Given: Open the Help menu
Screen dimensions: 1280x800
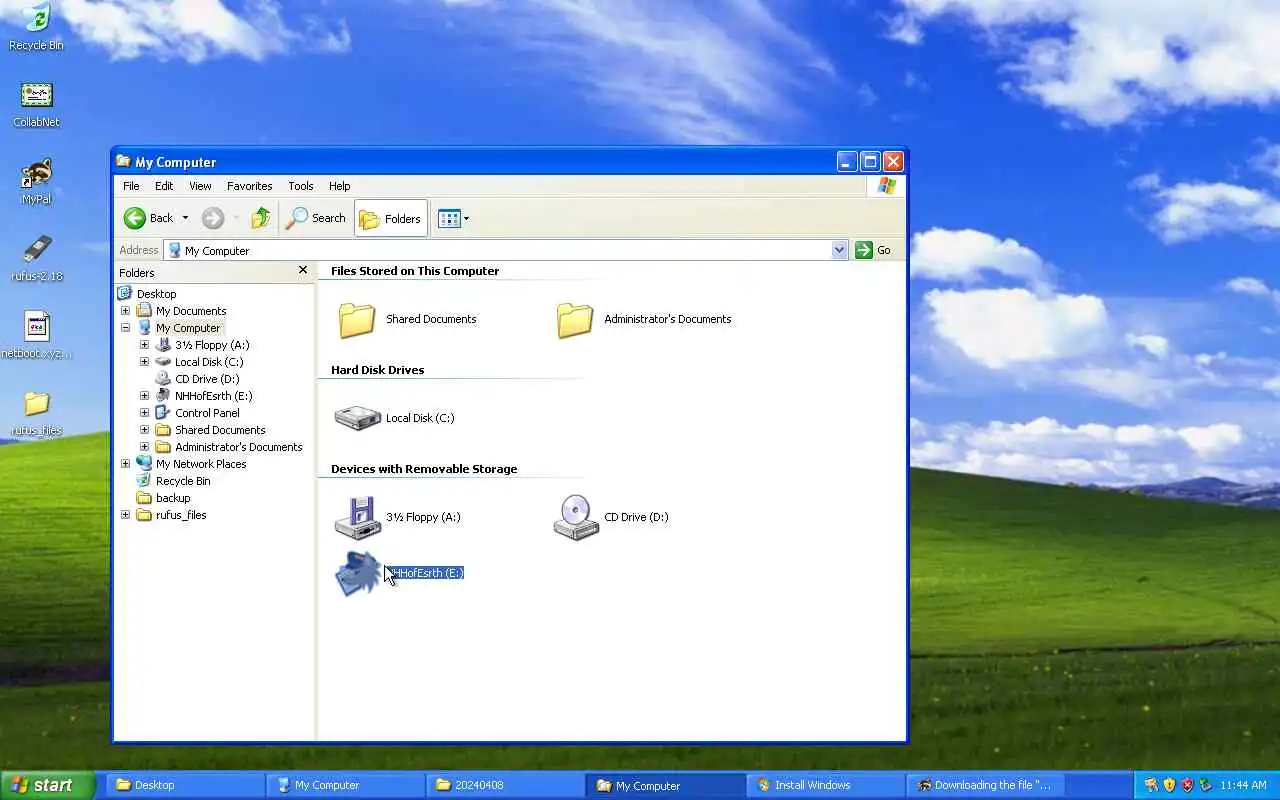Looking at the screenshot, I should click(x=339, y=186).
